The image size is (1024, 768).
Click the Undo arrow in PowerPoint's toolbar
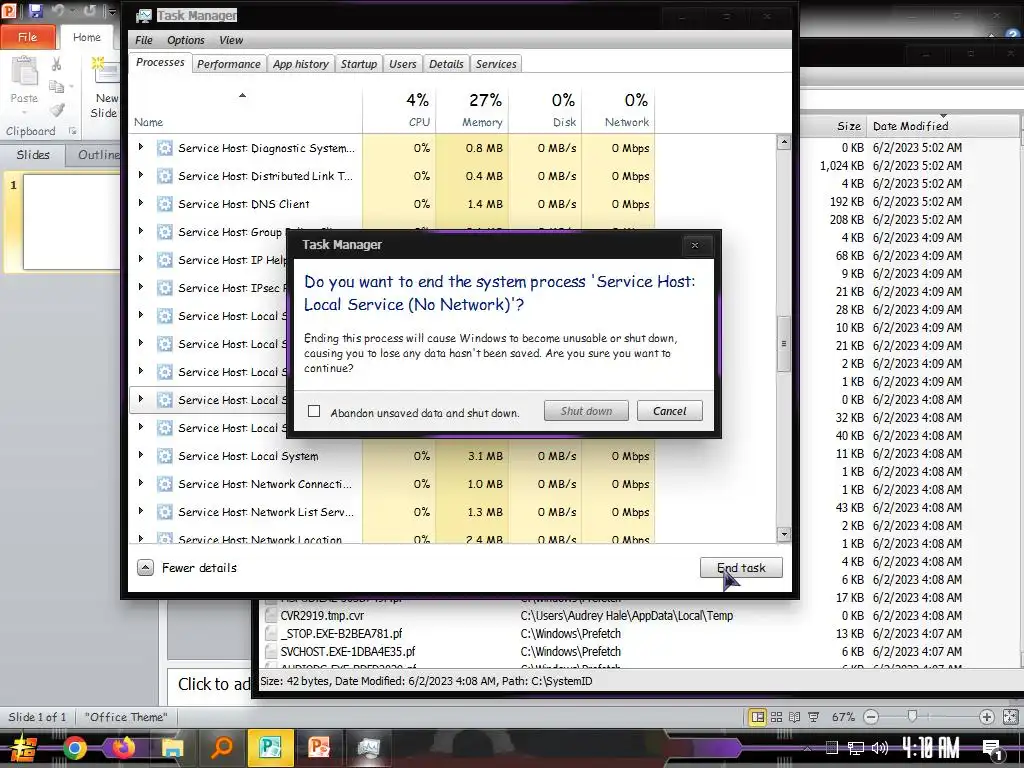[57, 10]
